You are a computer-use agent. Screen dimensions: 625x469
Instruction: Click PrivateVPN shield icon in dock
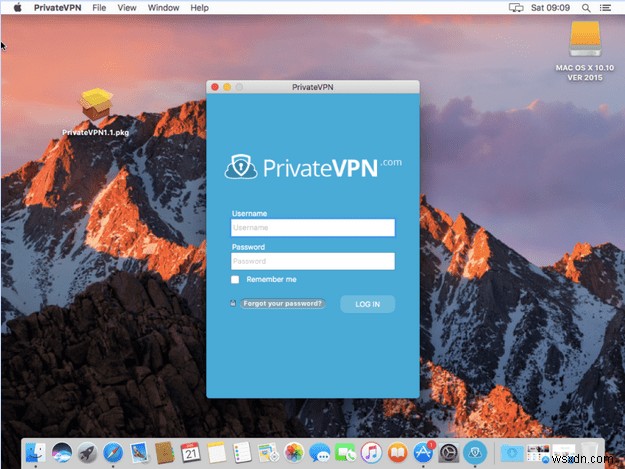[475, 453]
